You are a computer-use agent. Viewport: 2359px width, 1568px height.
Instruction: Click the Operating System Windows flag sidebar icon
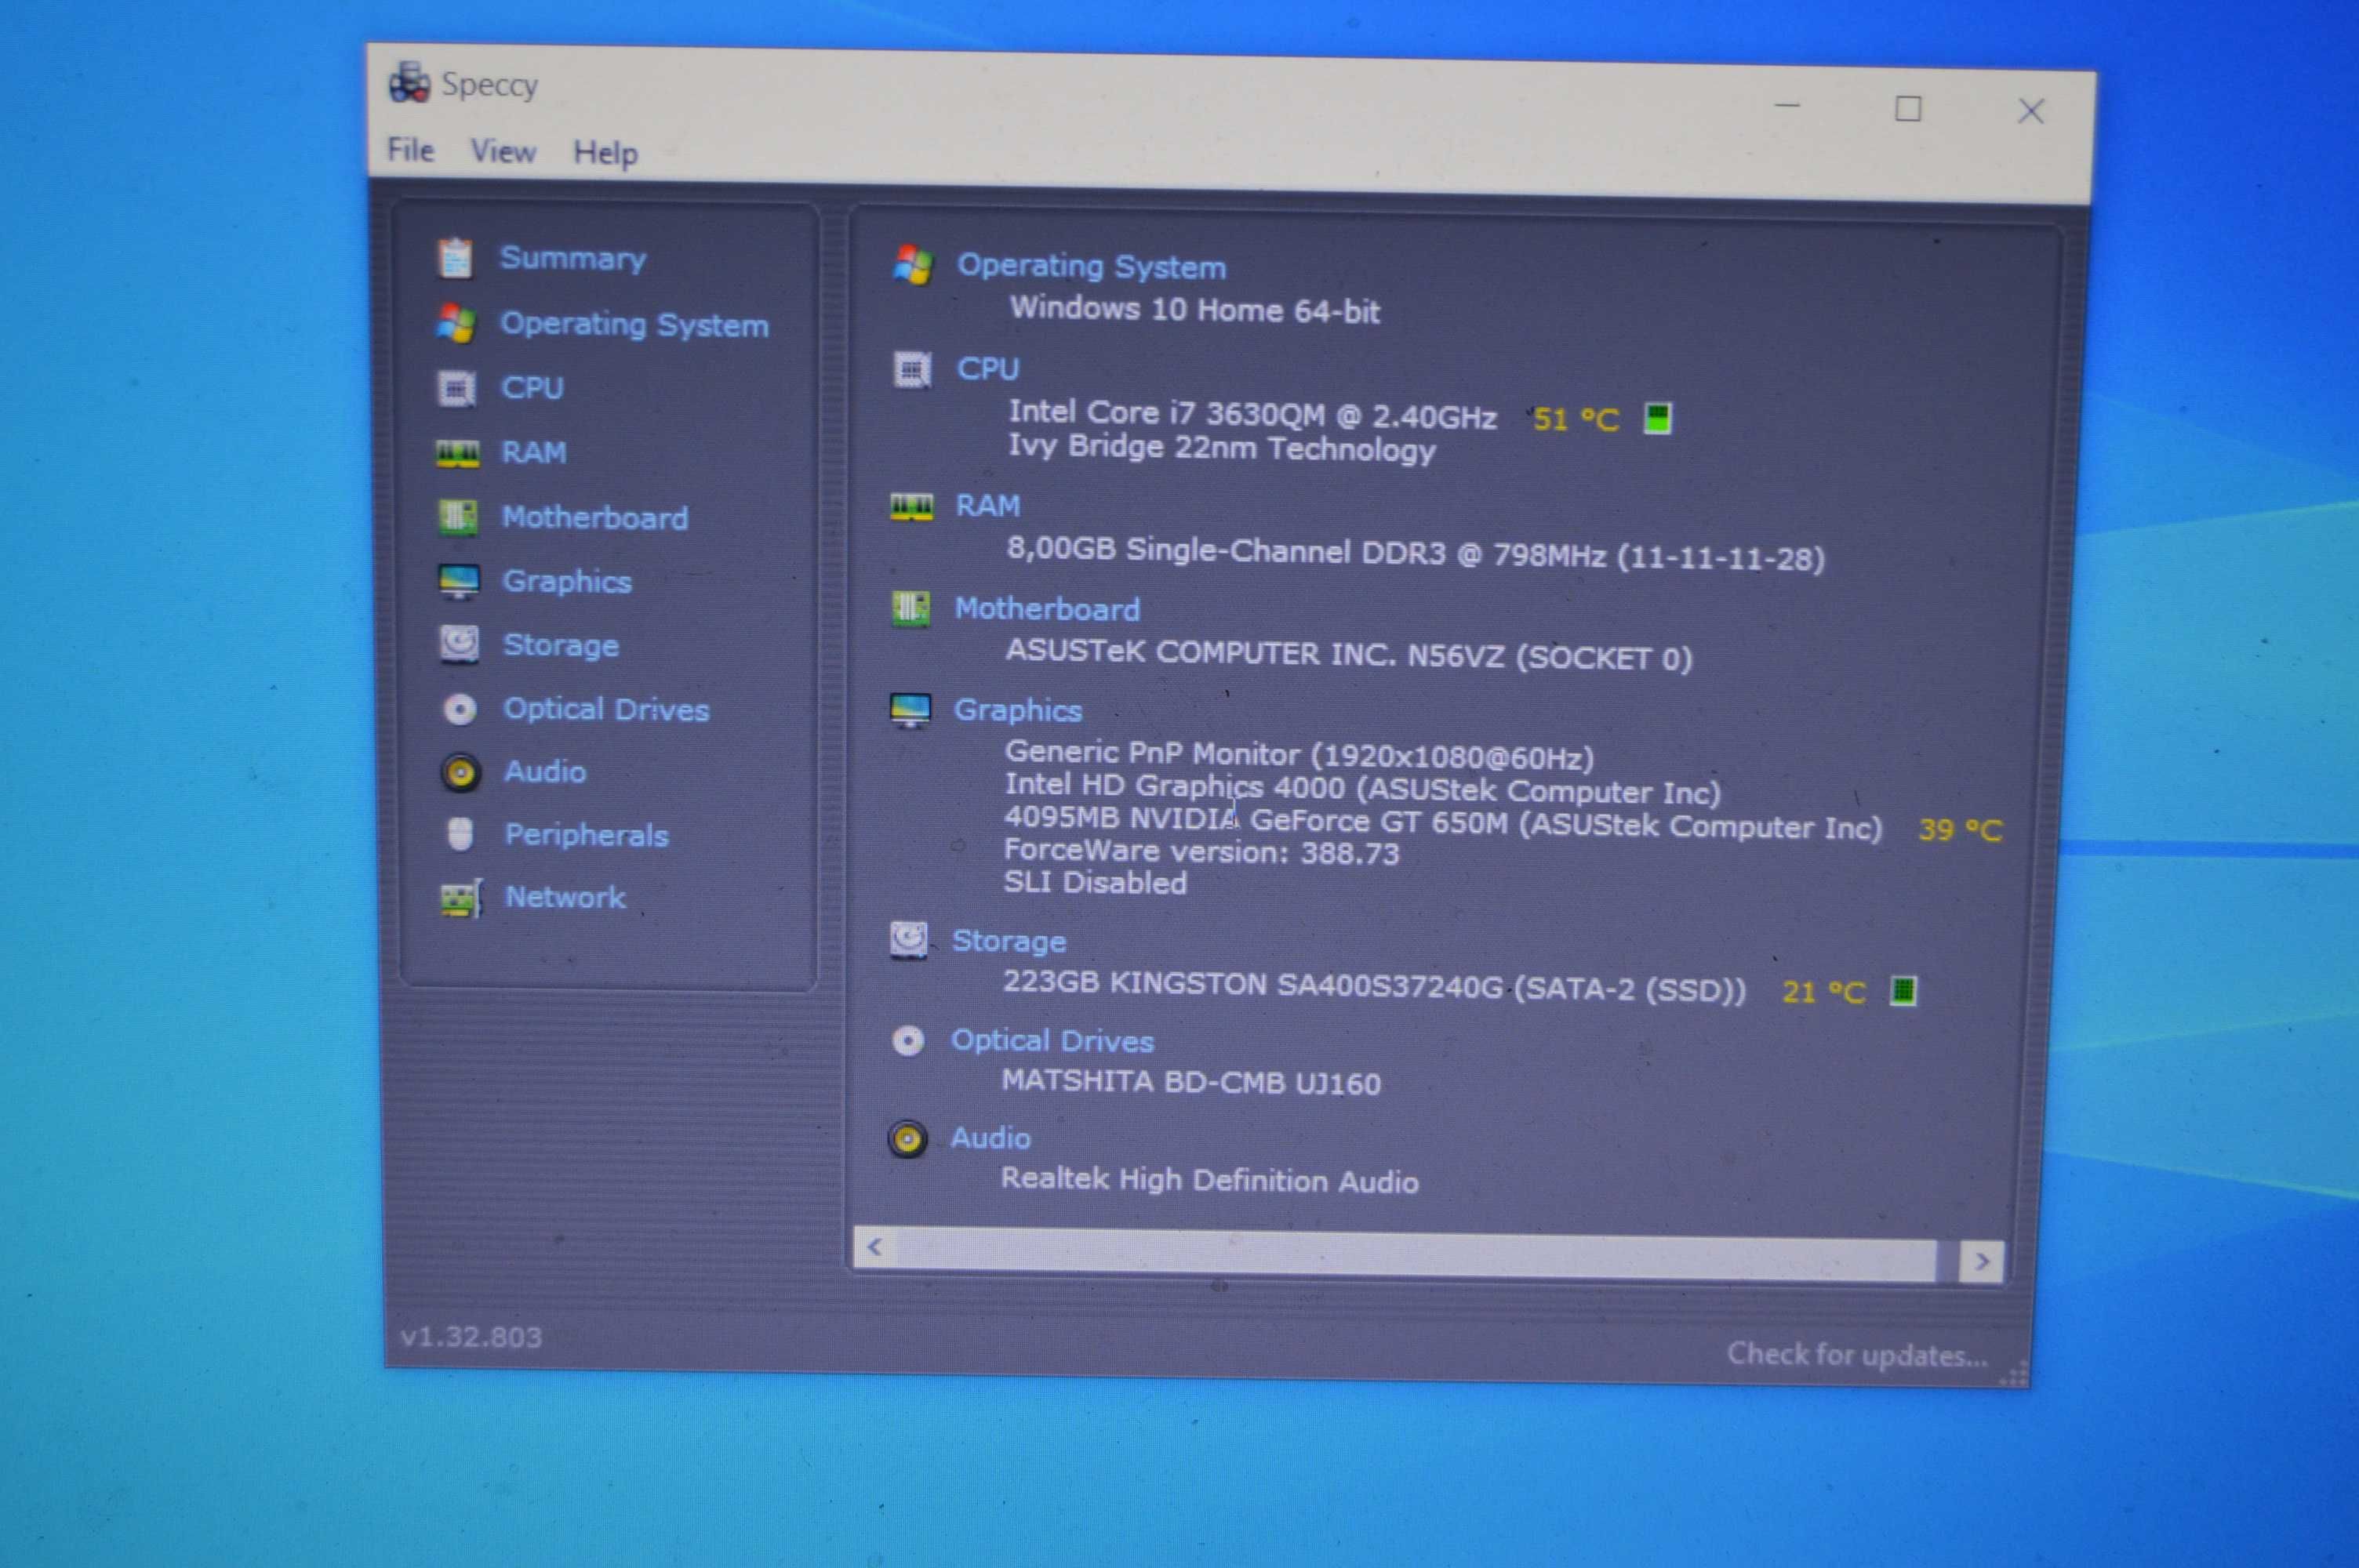(456, 323)
